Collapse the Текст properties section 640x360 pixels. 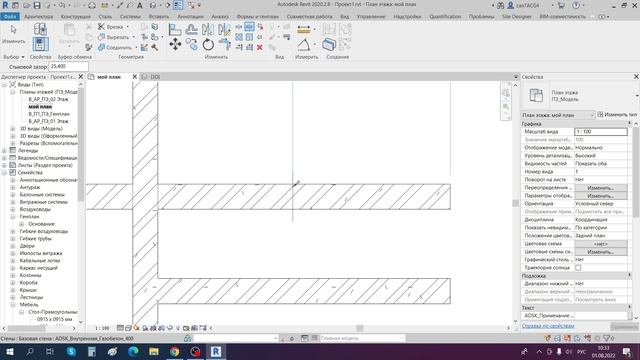coord(629,307)
